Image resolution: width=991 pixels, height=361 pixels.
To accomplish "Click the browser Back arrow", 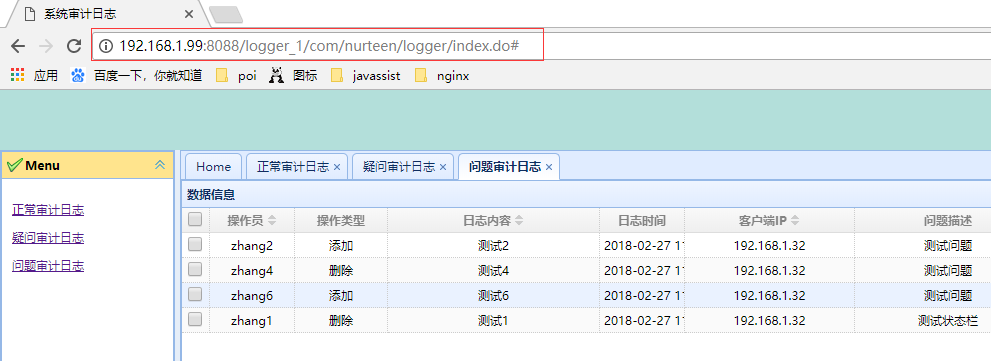I will pos(18,46).
